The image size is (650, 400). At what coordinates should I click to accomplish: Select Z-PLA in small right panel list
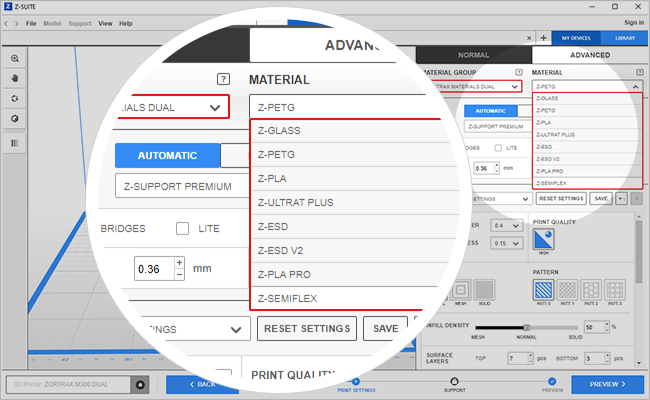tap(587, 123)
